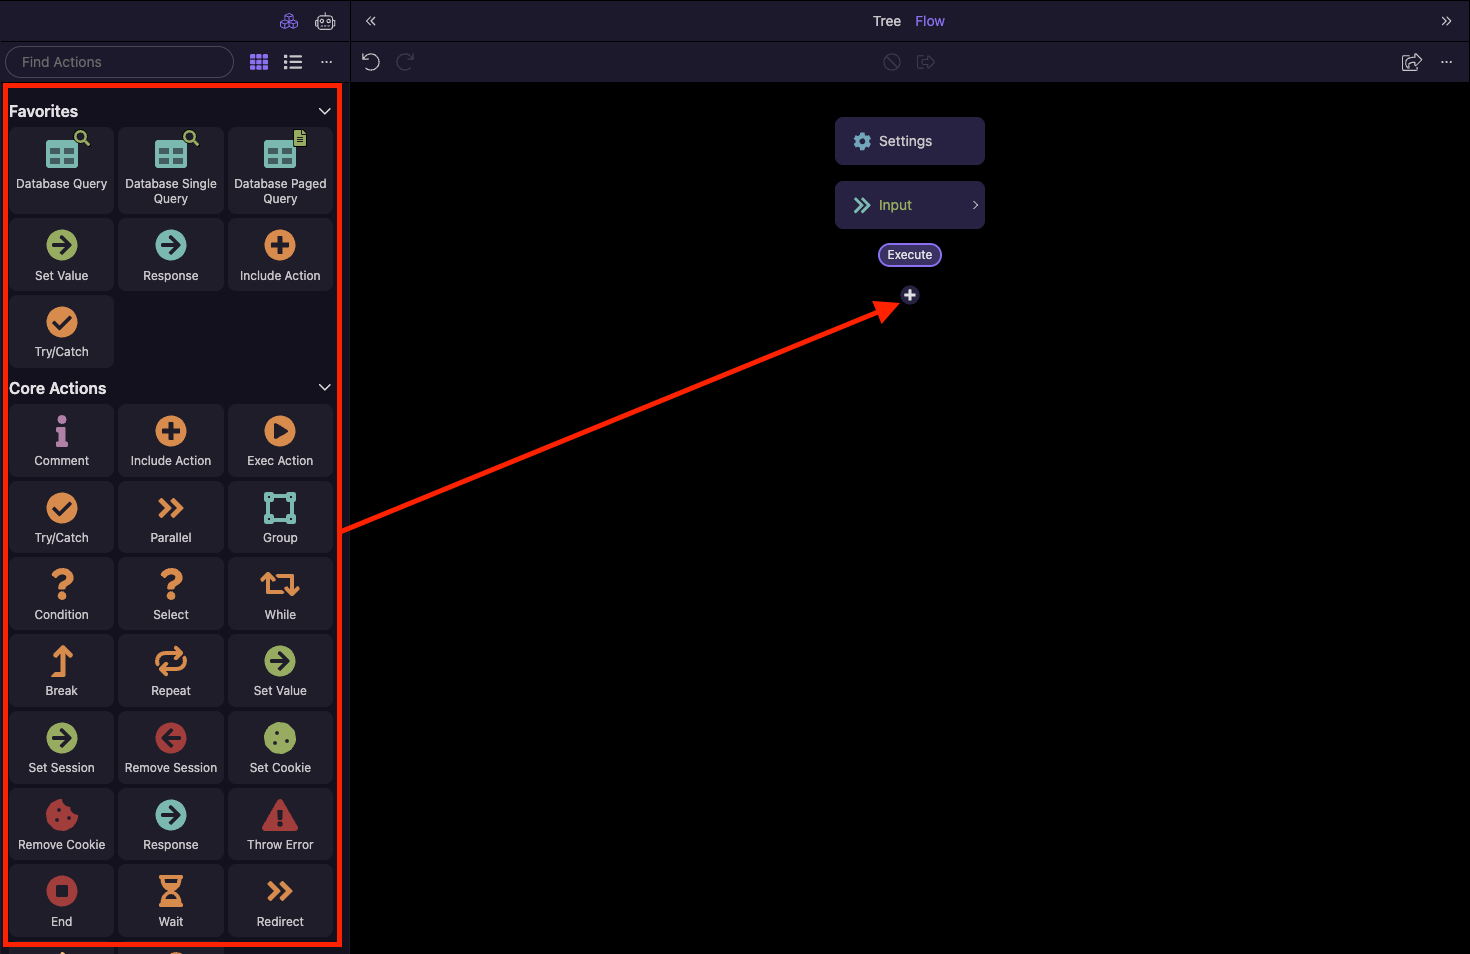This screenshot has height=954, width=1470.
Task: Open the actions panel more options menu
Action: pyautogui.click(x=326, y=62)
